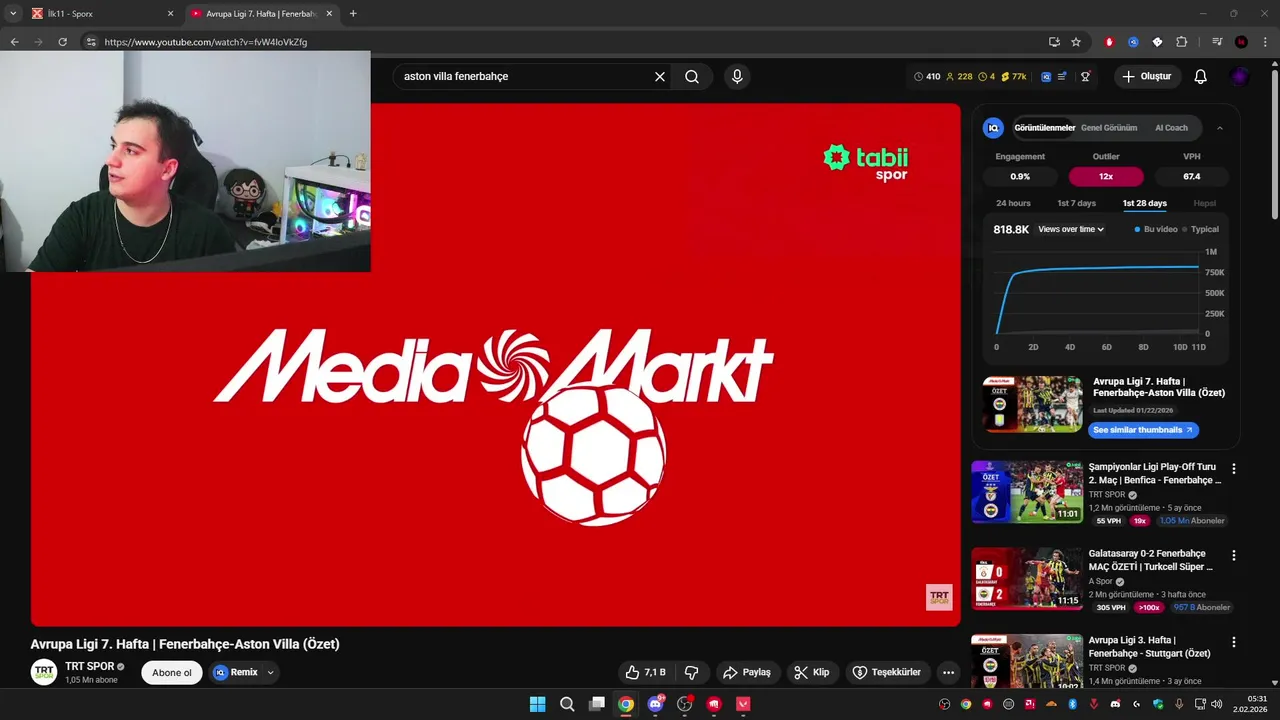Like the video (7,1 B)

[645, 672]
